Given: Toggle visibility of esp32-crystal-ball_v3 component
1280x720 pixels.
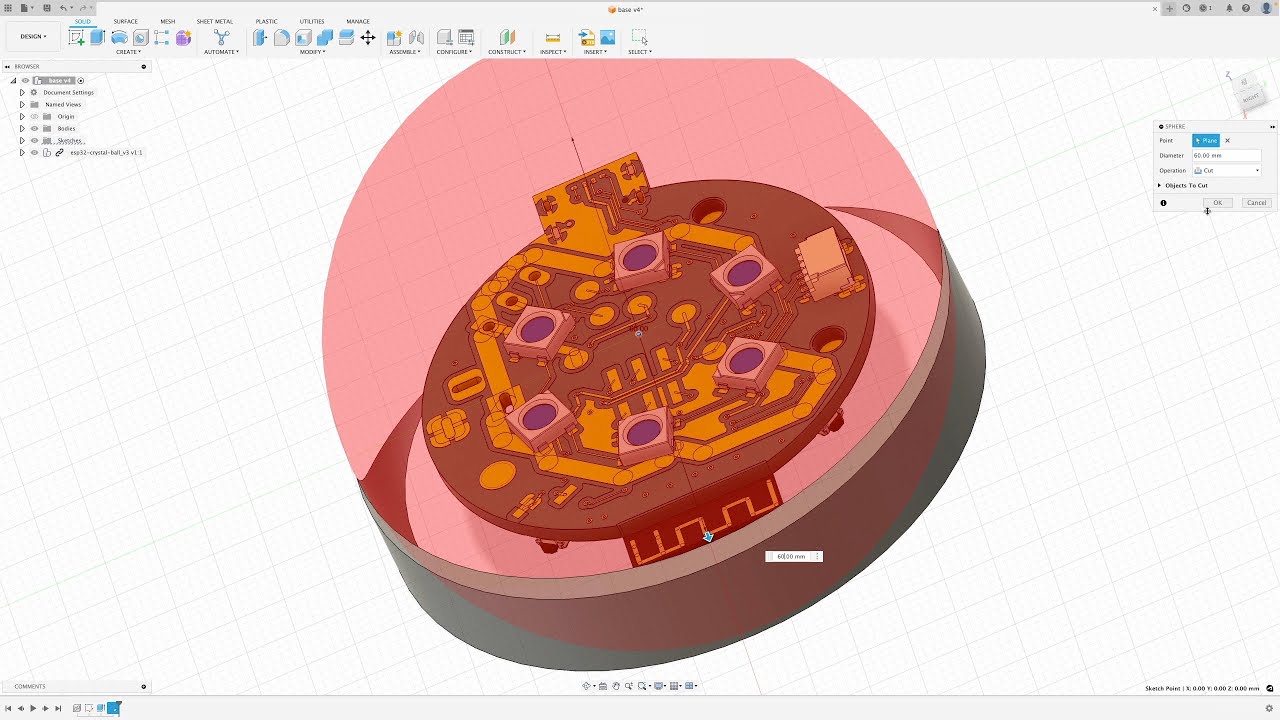Looking at the screenshot, I should tap(34, 153).
